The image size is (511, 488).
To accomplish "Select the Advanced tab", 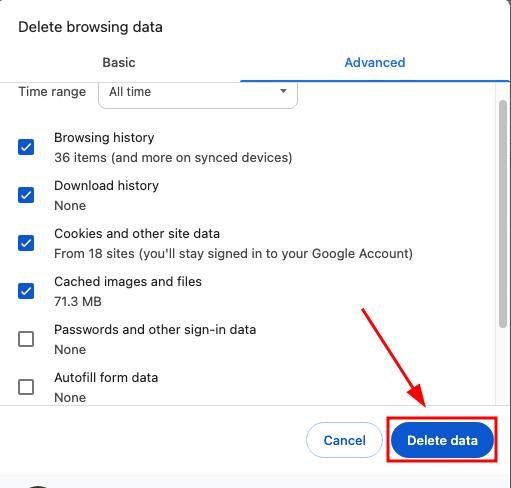I will tap(375, 62).
